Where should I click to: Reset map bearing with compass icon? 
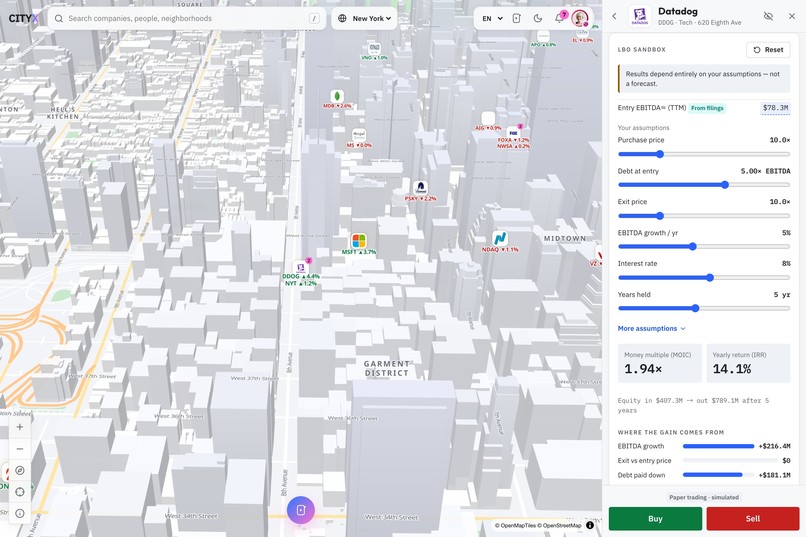20,470
